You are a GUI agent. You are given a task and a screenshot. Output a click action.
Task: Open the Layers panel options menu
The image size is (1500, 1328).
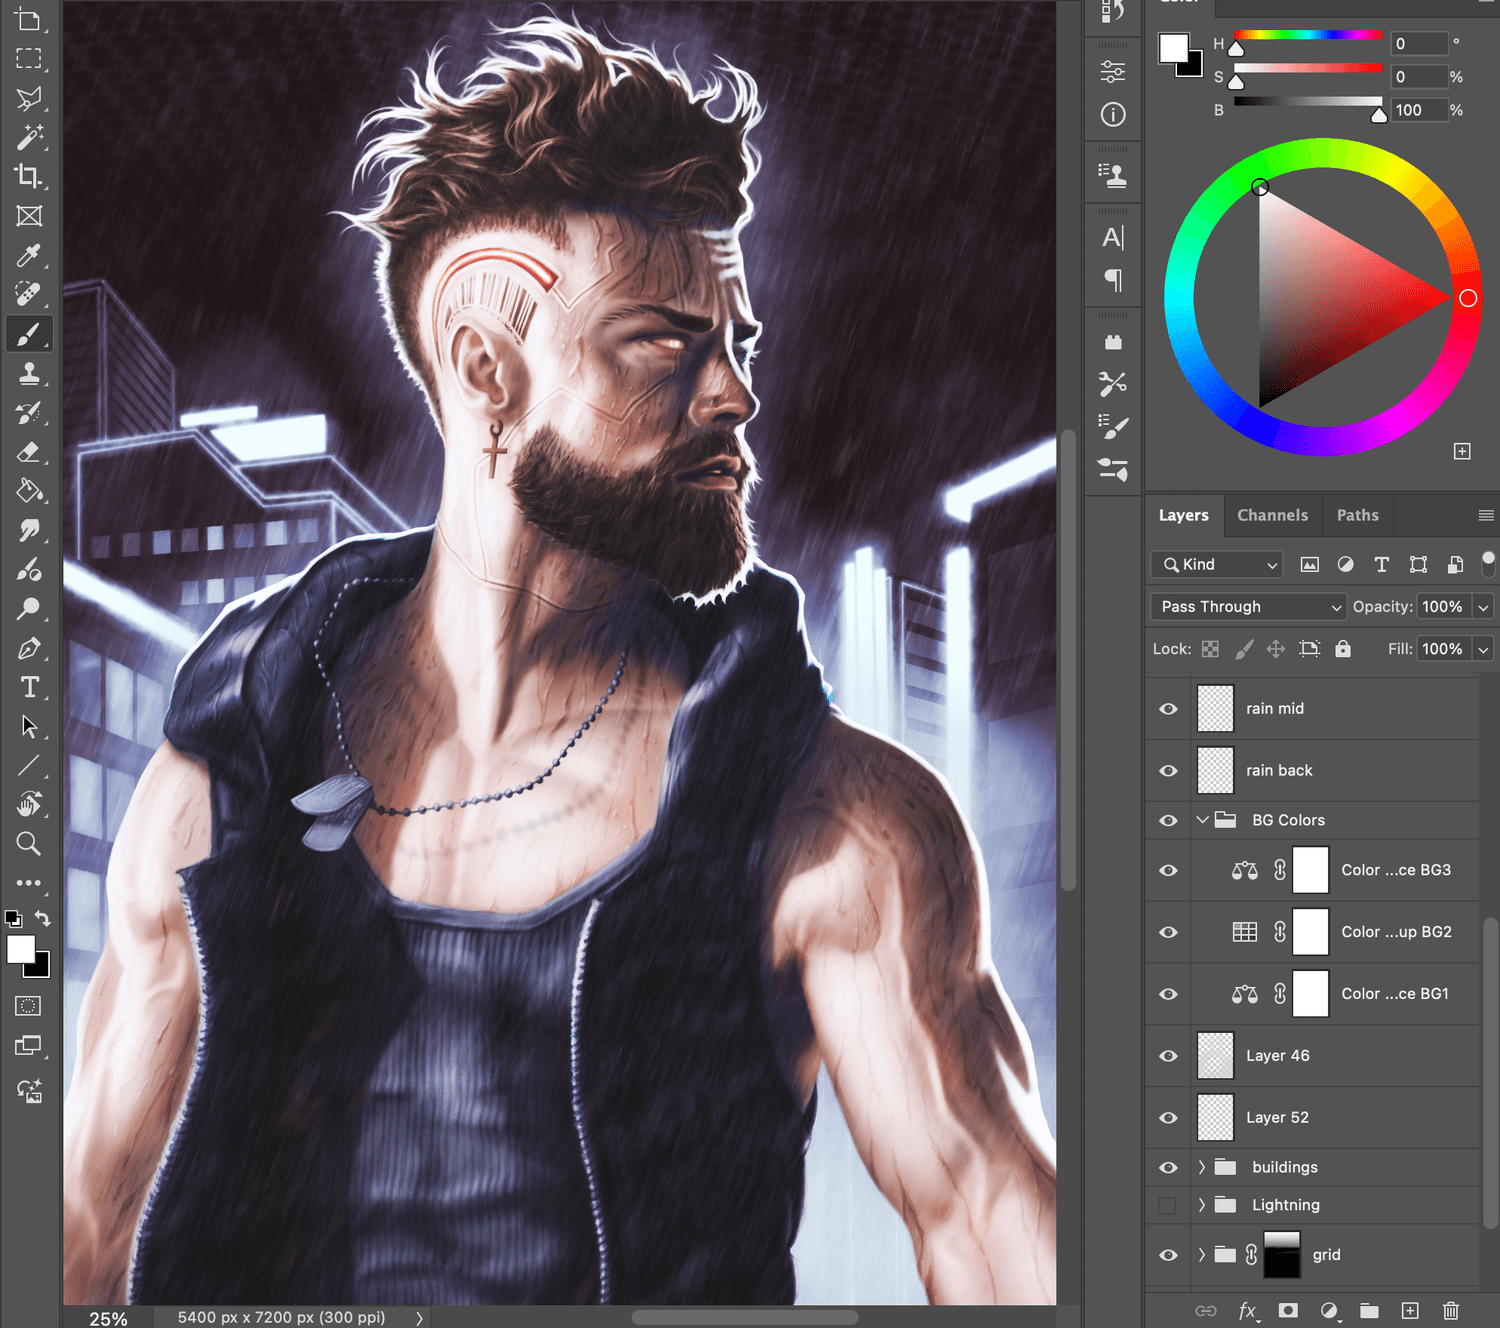1486,515
